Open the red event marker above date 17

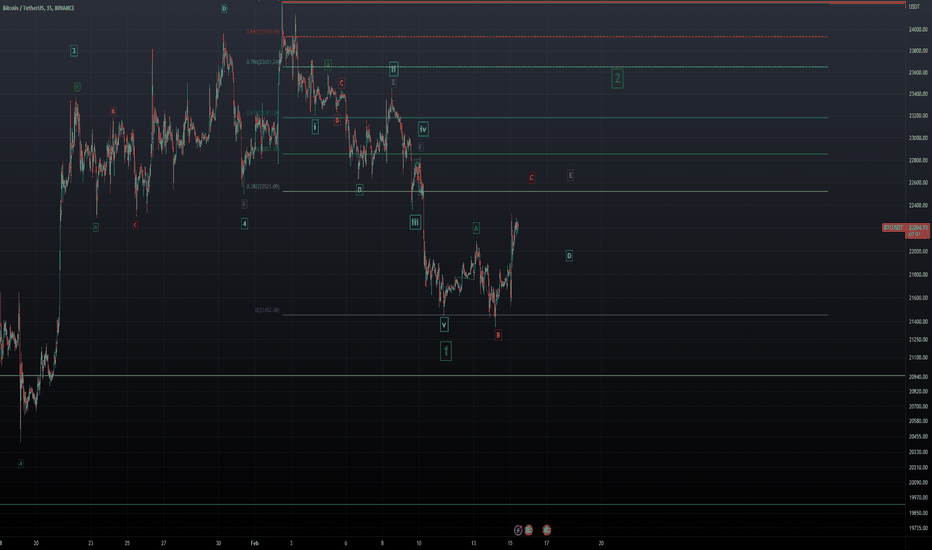(546, 530)
